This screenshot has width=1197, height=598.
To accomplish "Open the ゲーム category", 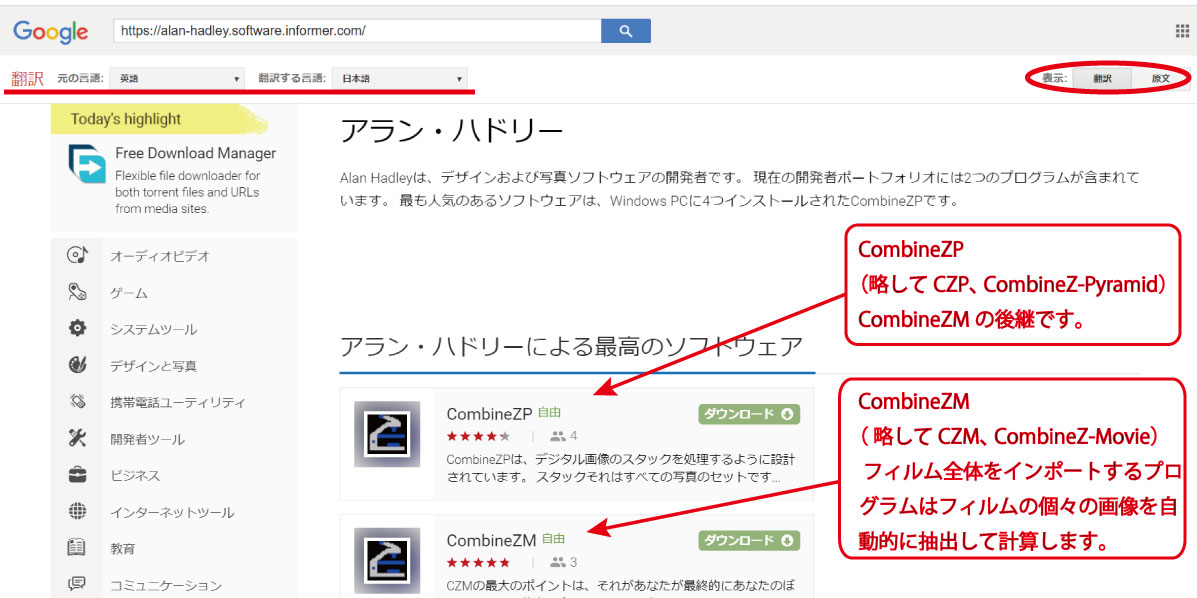I will [x=129, y=293].
